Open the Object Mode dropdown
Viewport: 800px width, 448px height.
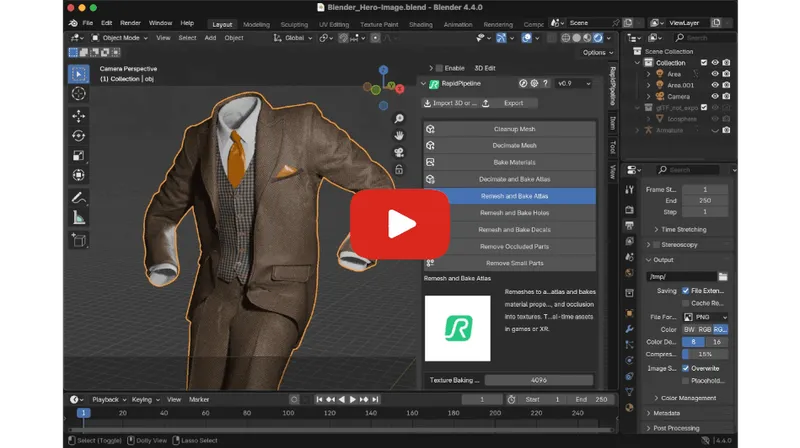click(120, 38)
